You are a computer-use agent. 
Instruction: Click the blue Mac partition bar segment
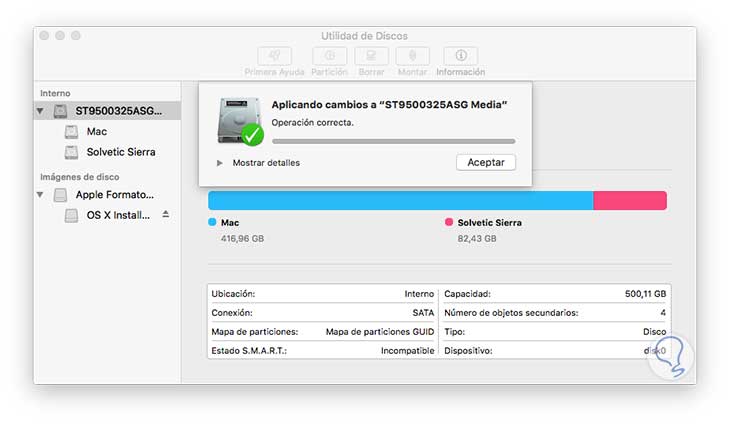point(400,201)
